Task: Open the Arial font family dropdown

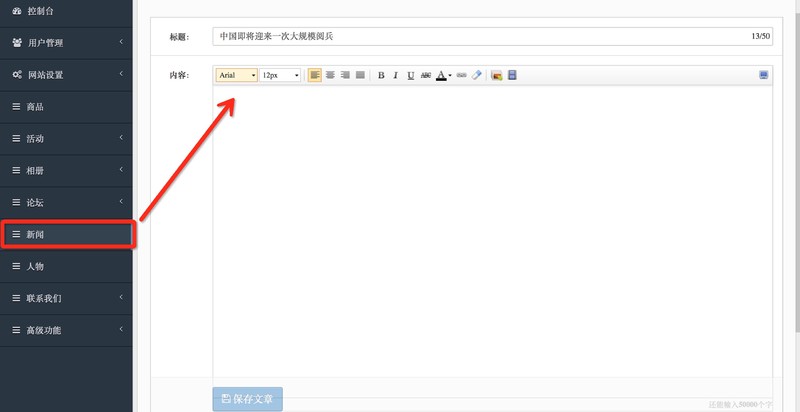Action: (237, 75)
